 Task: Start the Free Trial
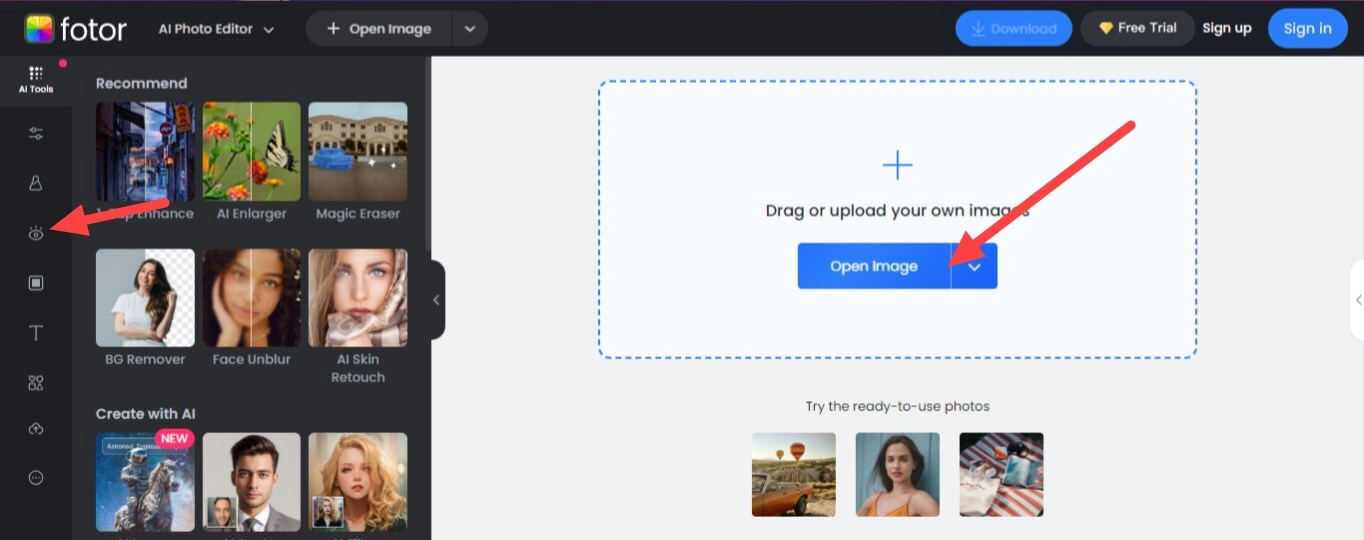[1137, 28]
